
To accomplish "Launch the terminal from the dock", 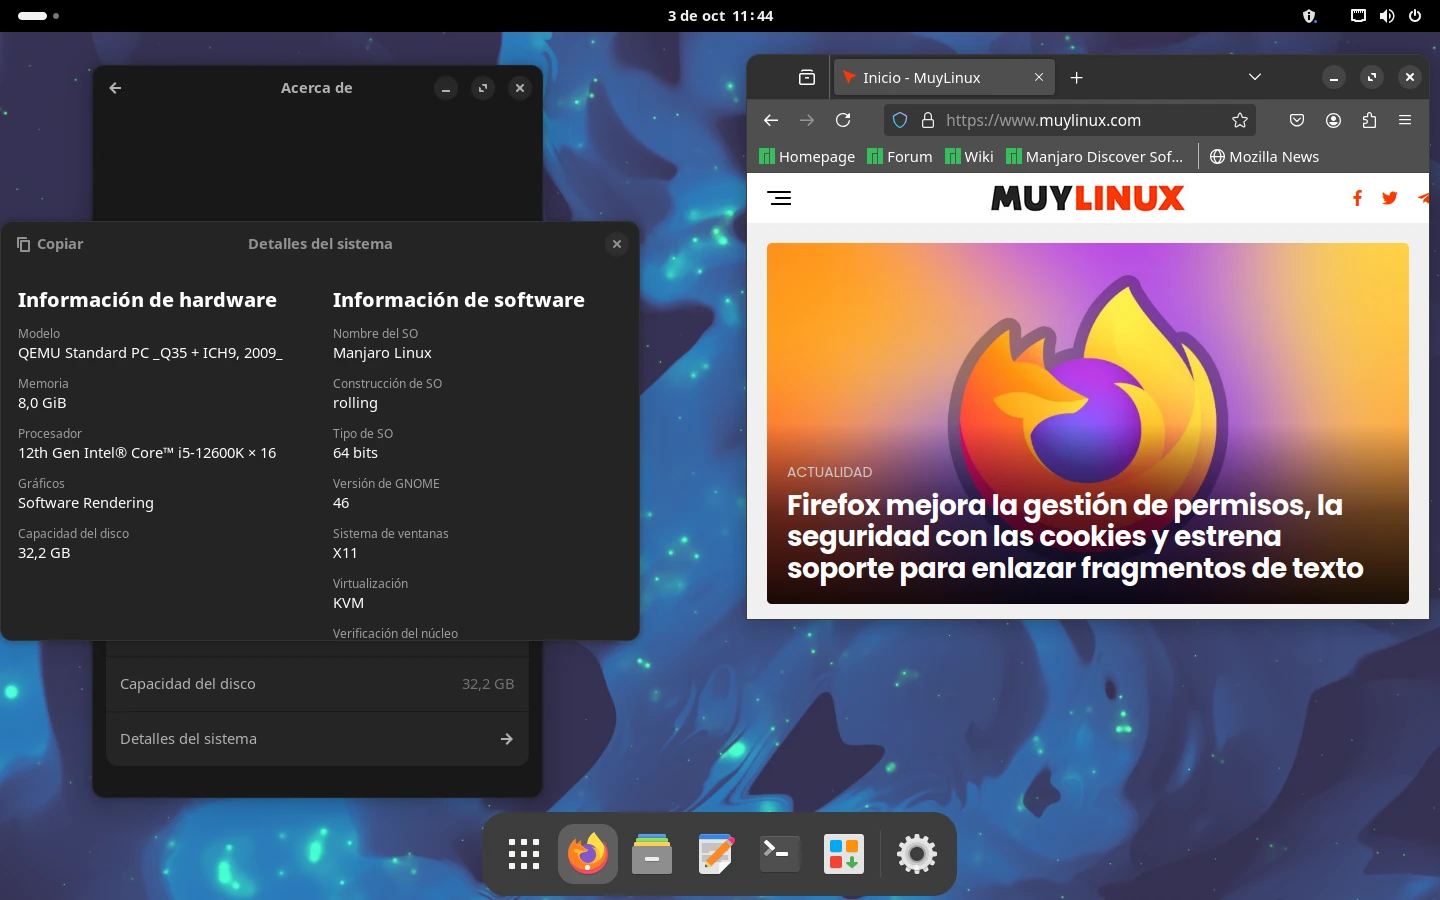I will click(x=779, y=854).
